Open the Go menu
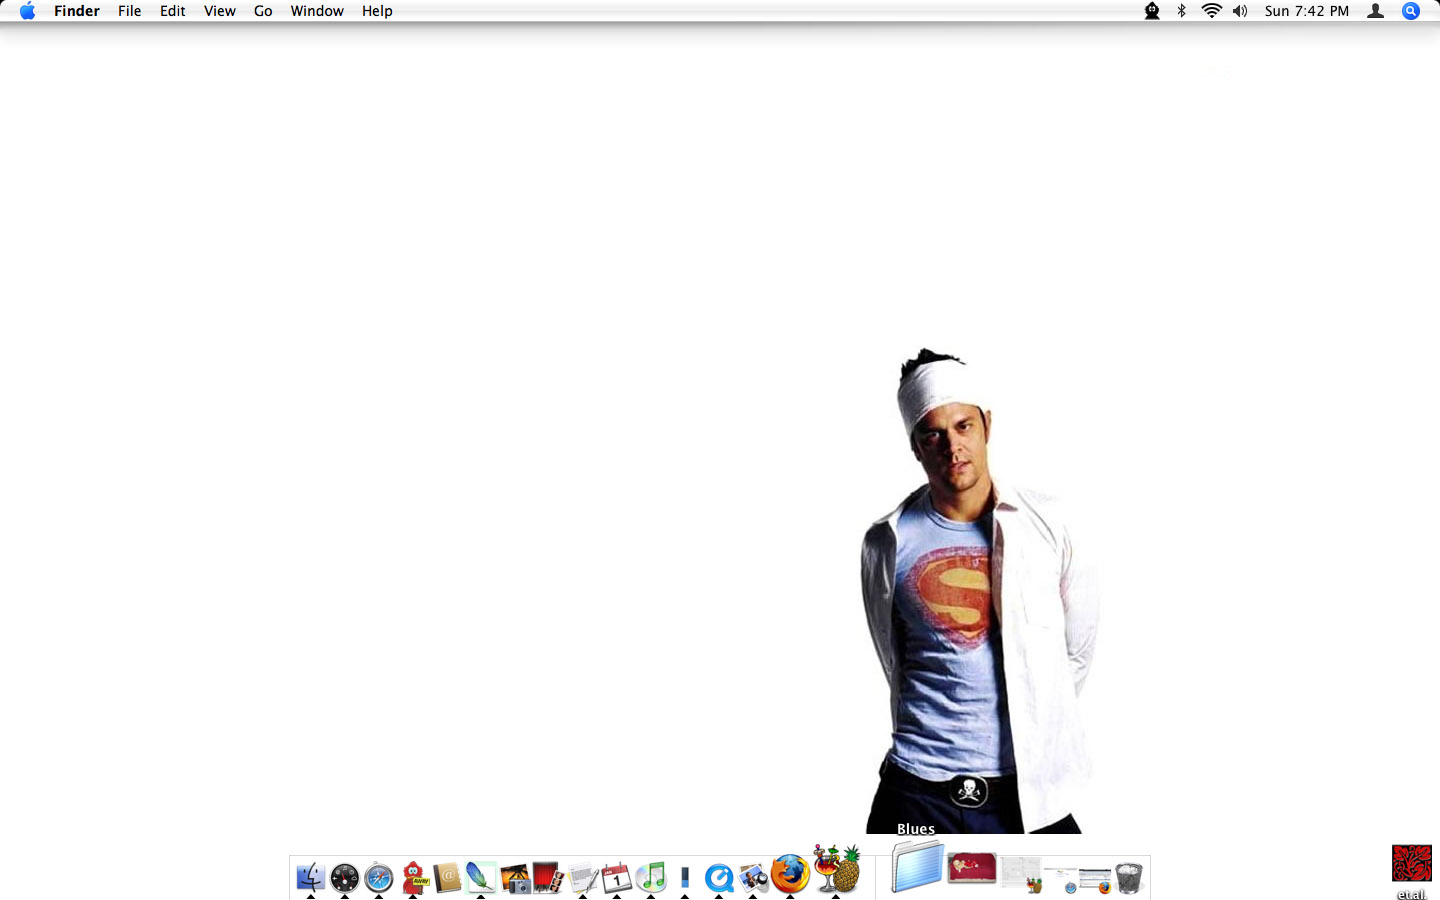This screenshot has height=900, width=1440. click(263, 11)
